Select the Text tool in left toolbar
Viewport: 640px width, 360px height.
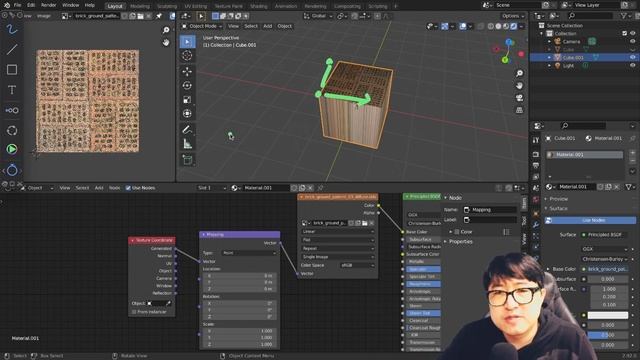coord(12,90)
